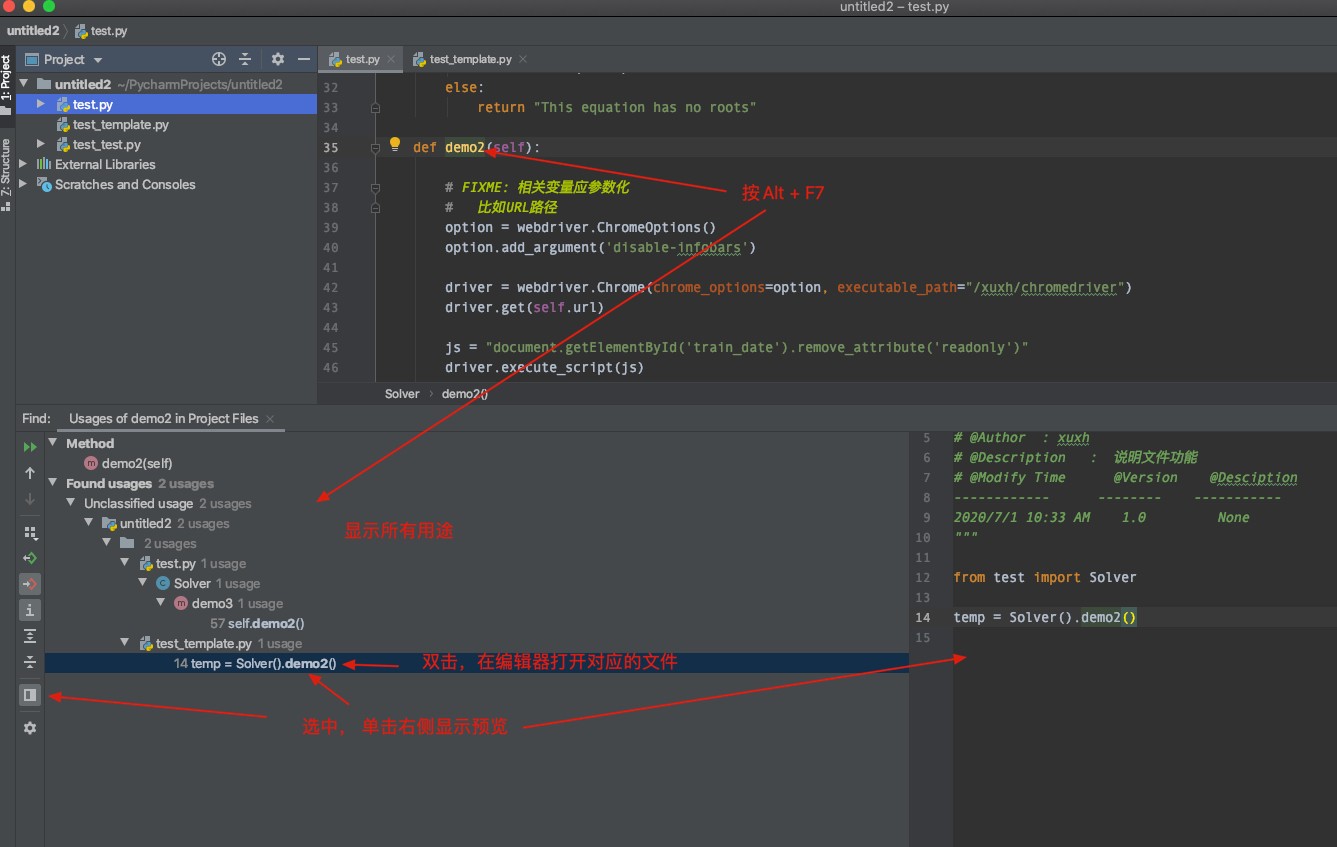Click test.py in top navigation bar
Screen dimensions: 1337x847
click(x=100, y=31)
